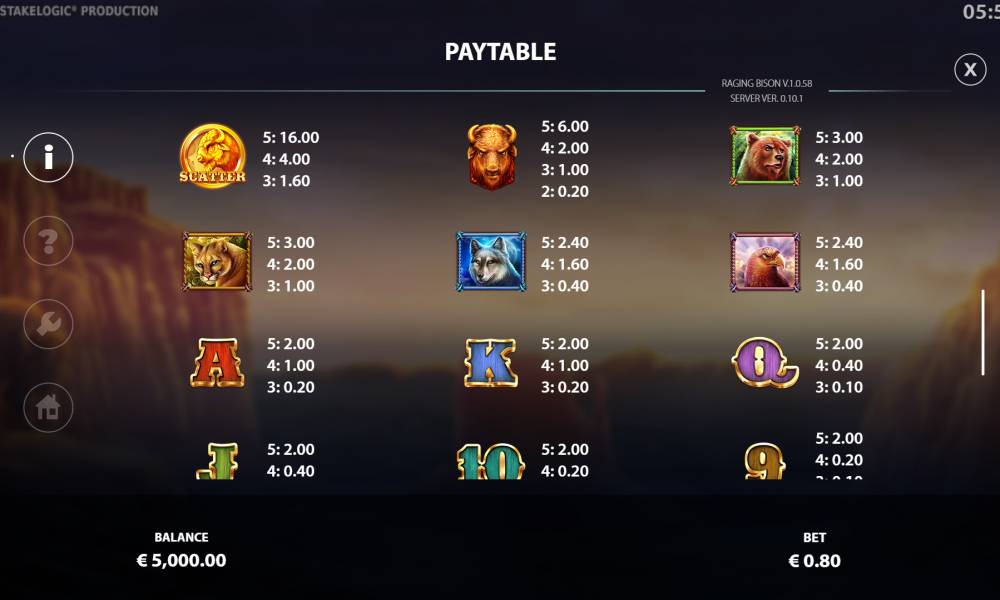Open the info paytable icon

coord(48,157)
